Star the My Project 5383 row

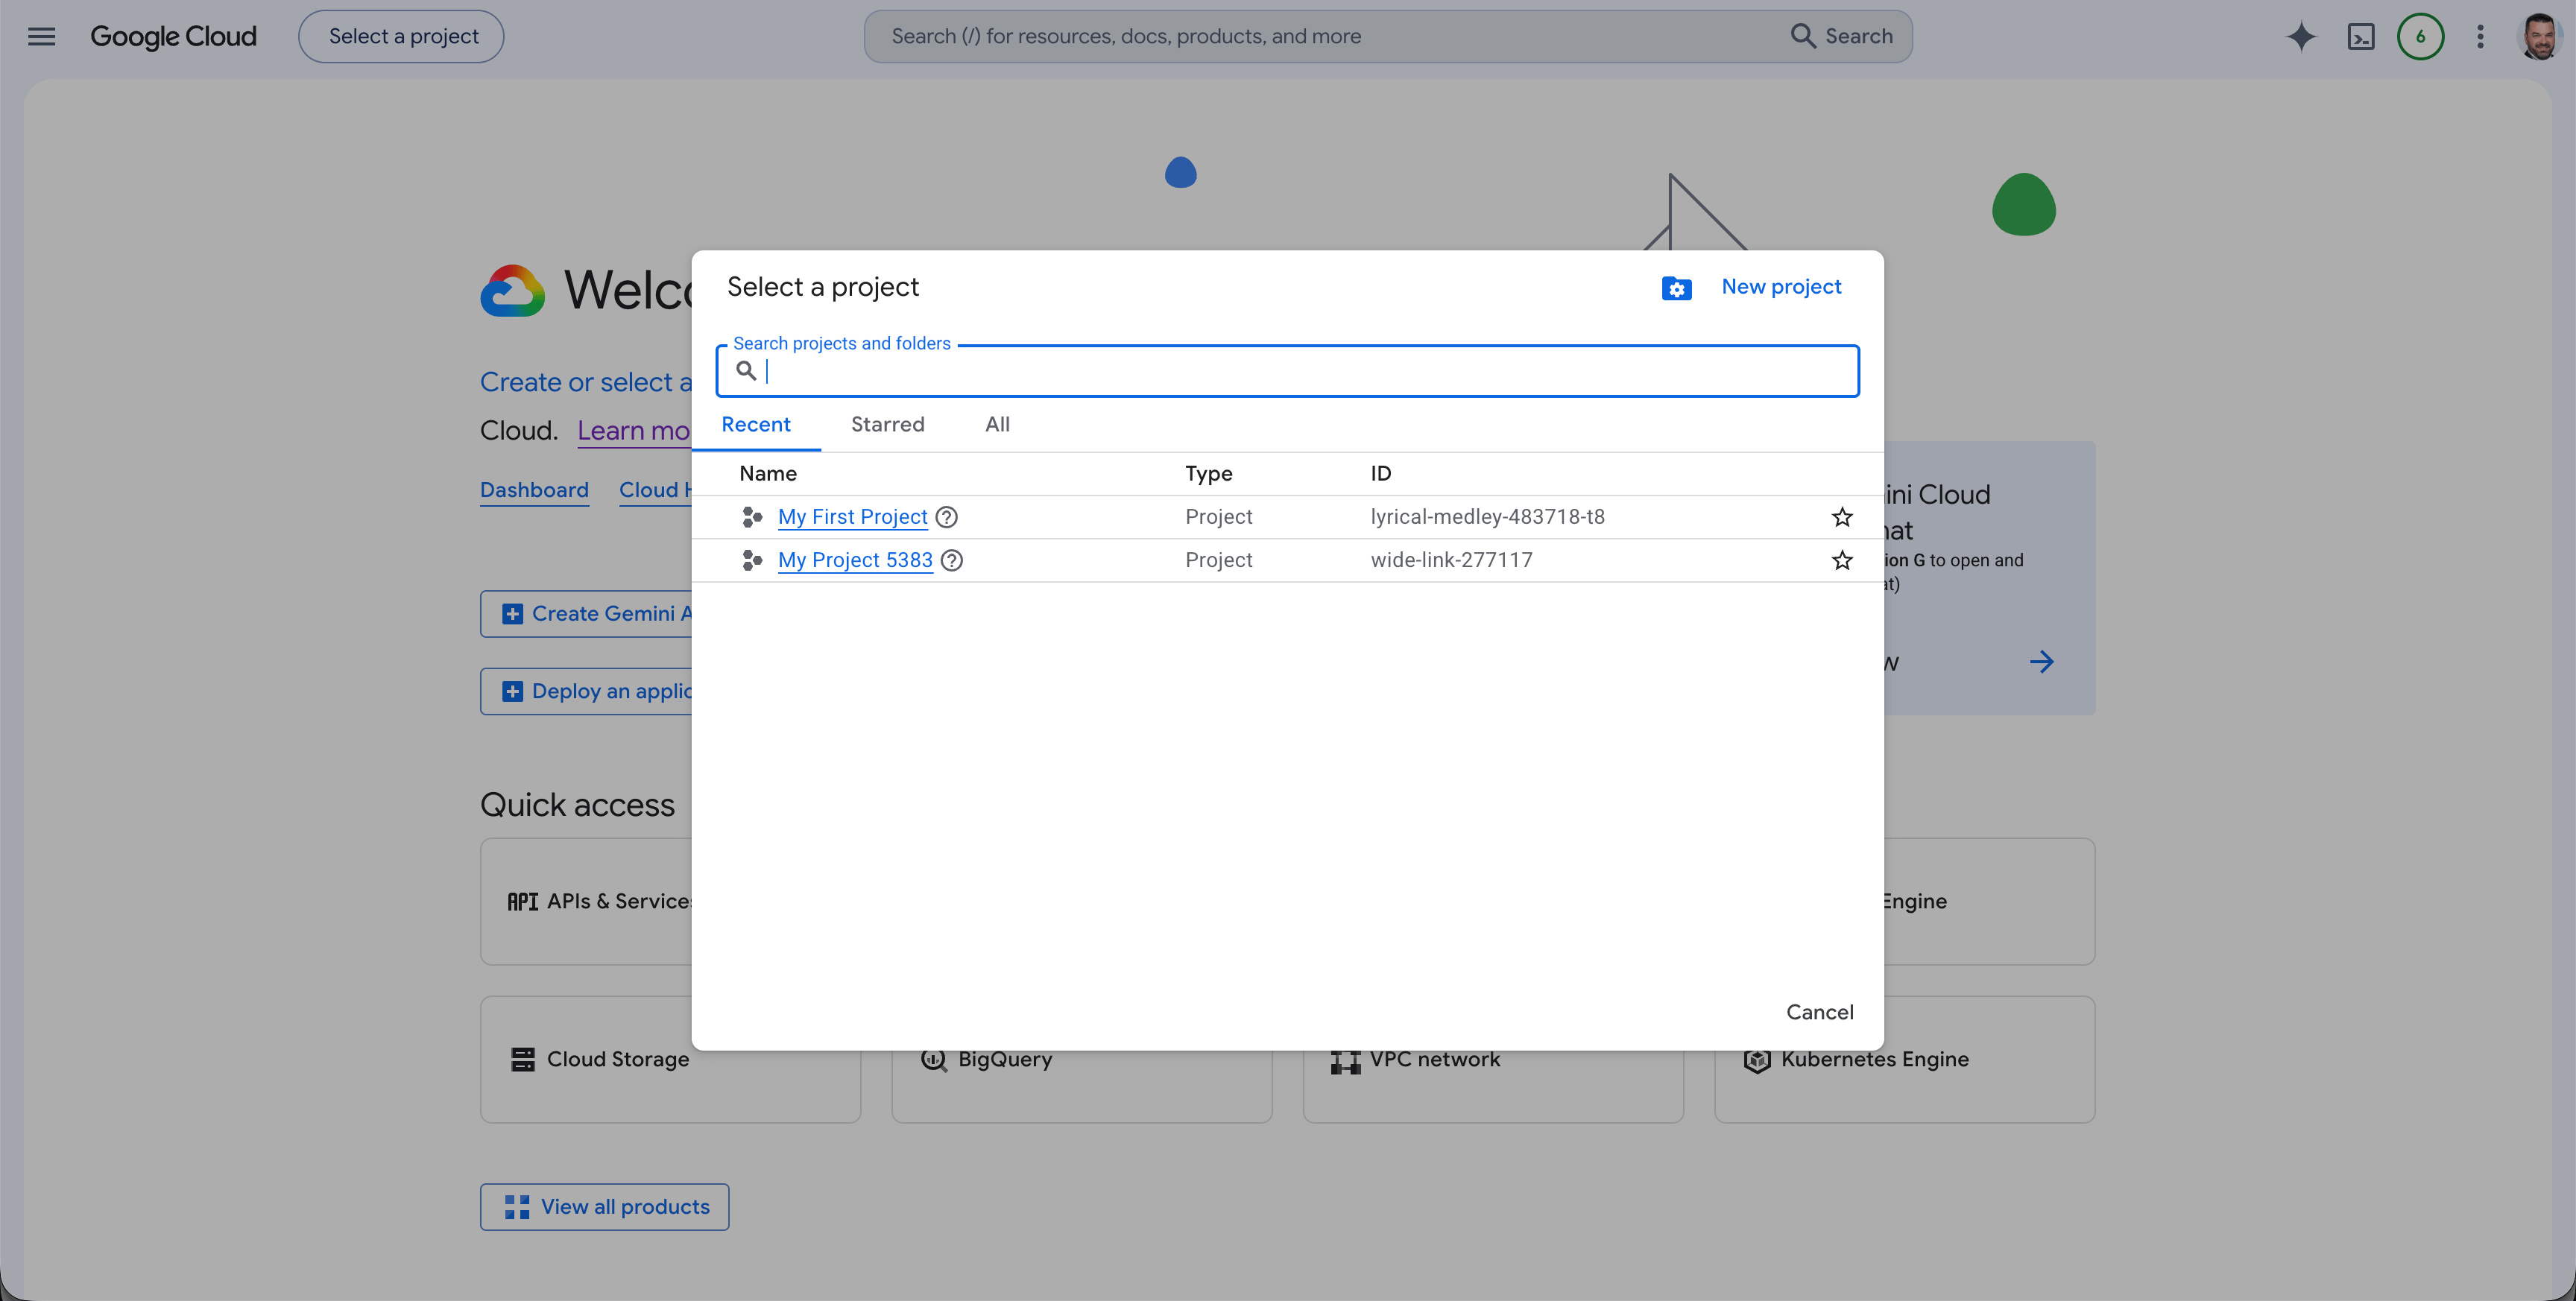click(x=1842, y=560)
